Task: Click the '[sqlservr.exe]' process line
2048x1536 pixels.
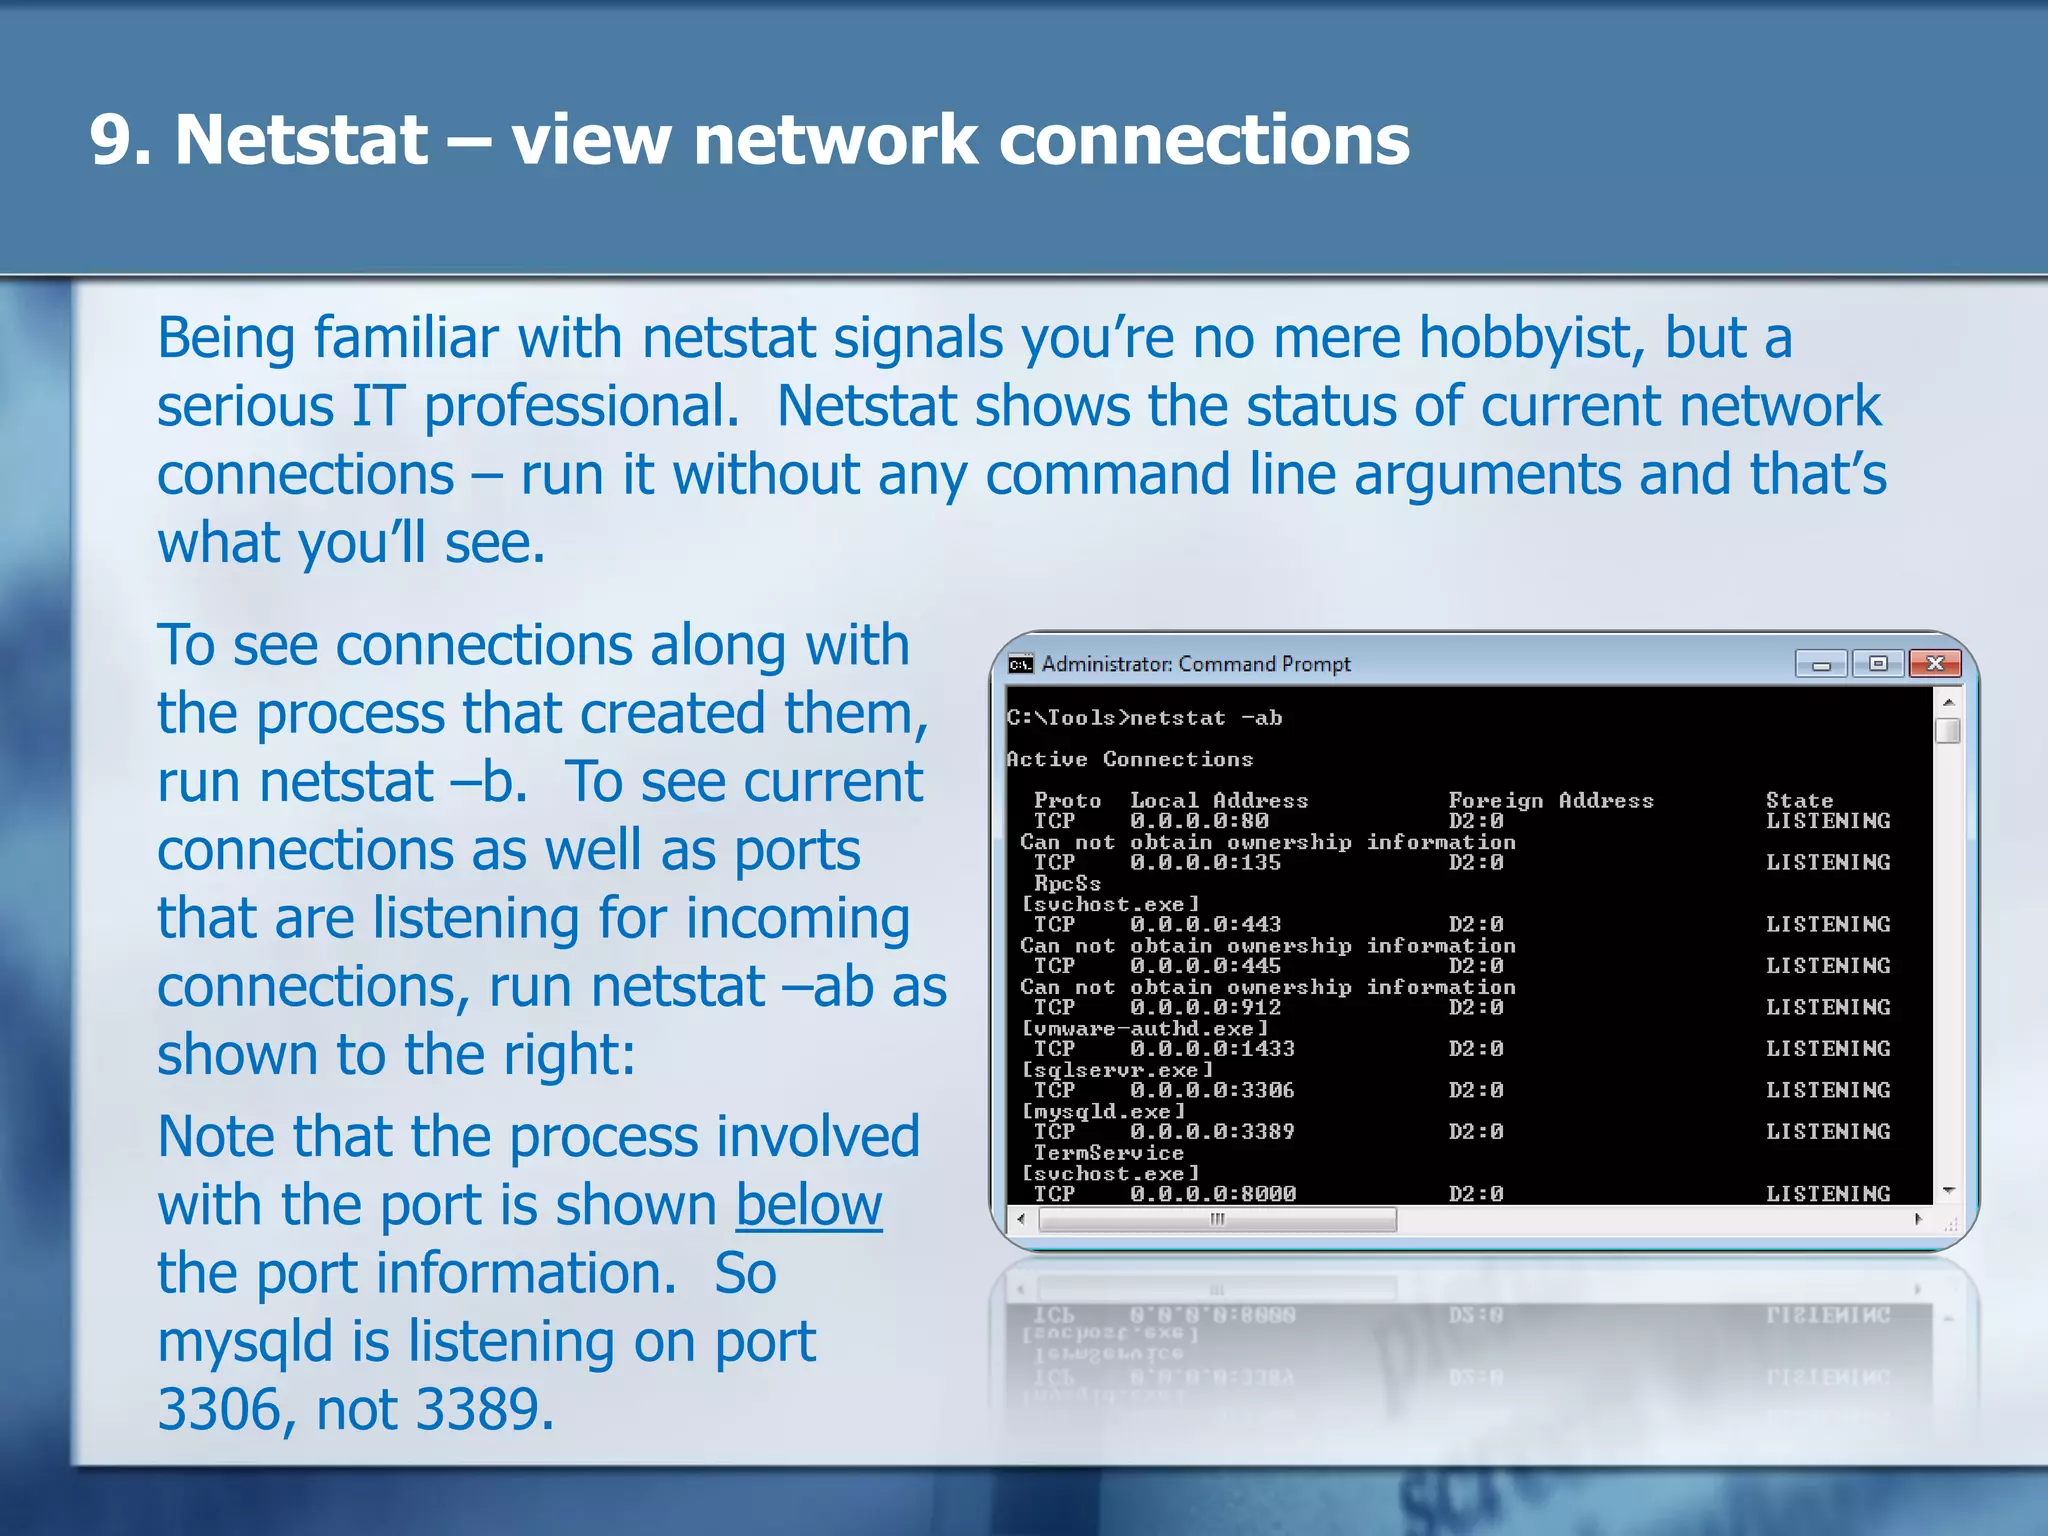Action: point(1116,1070)
